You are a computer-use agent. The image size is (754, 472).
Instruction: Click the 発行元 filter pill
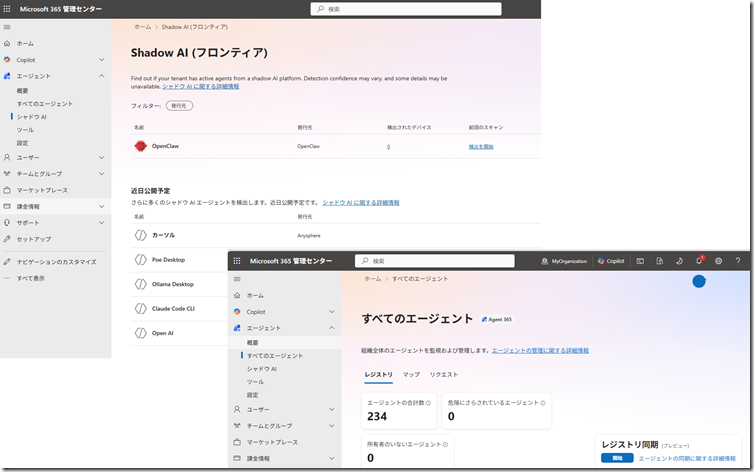179,106
